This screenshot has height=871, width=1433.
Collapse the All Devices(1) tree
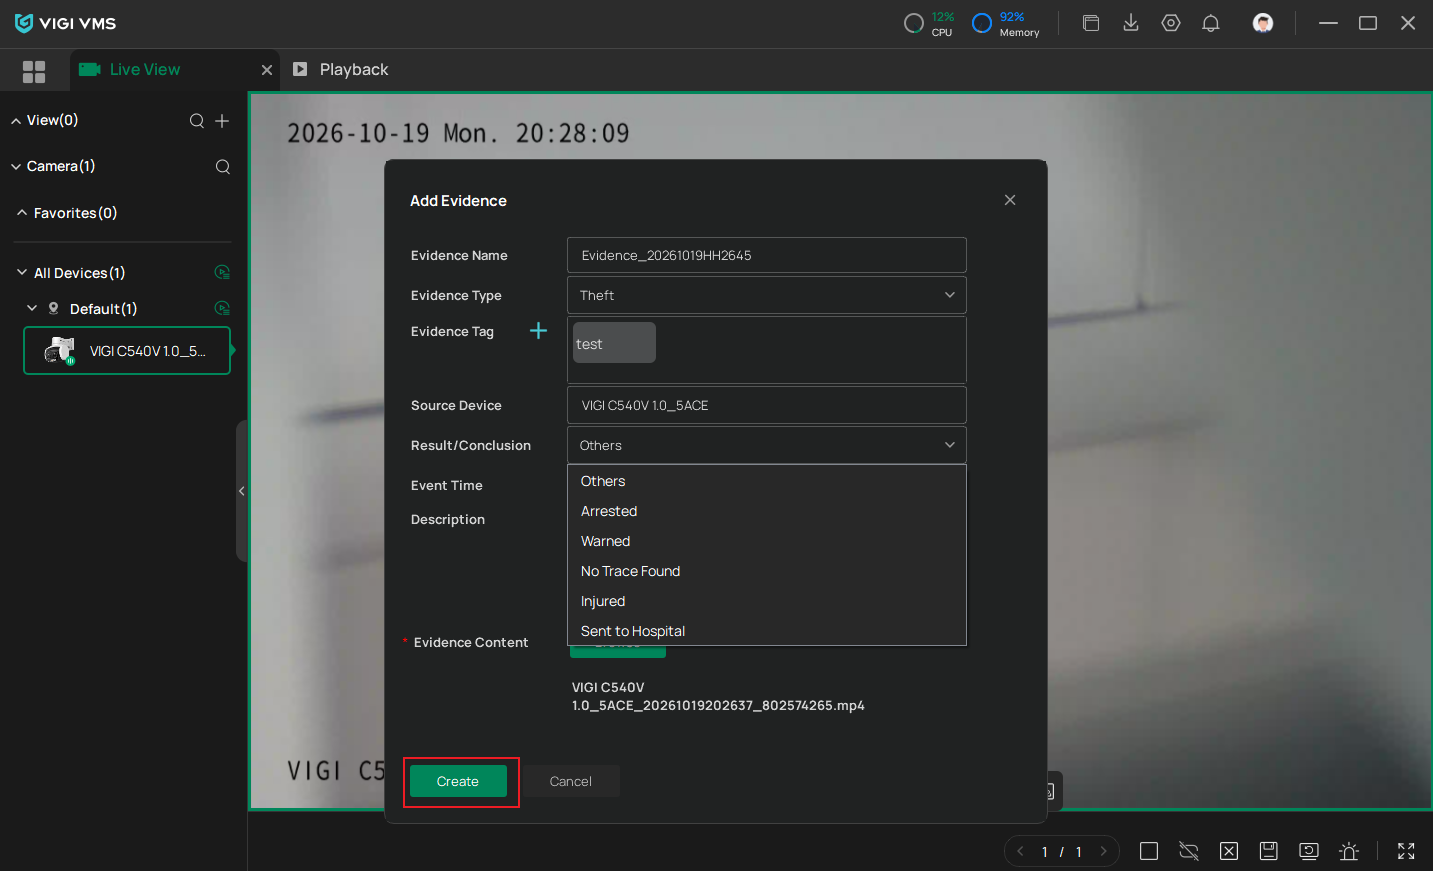[22, 272]
